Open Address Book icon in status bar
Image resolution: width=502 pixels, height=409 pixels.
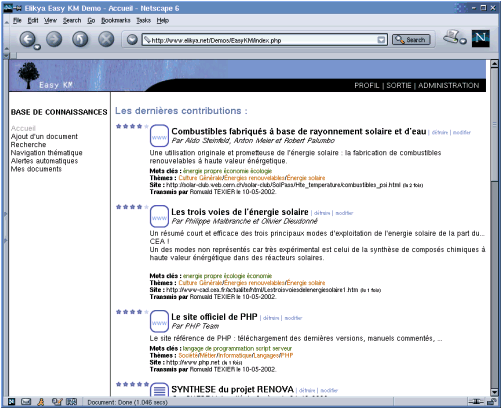(72, 402)
